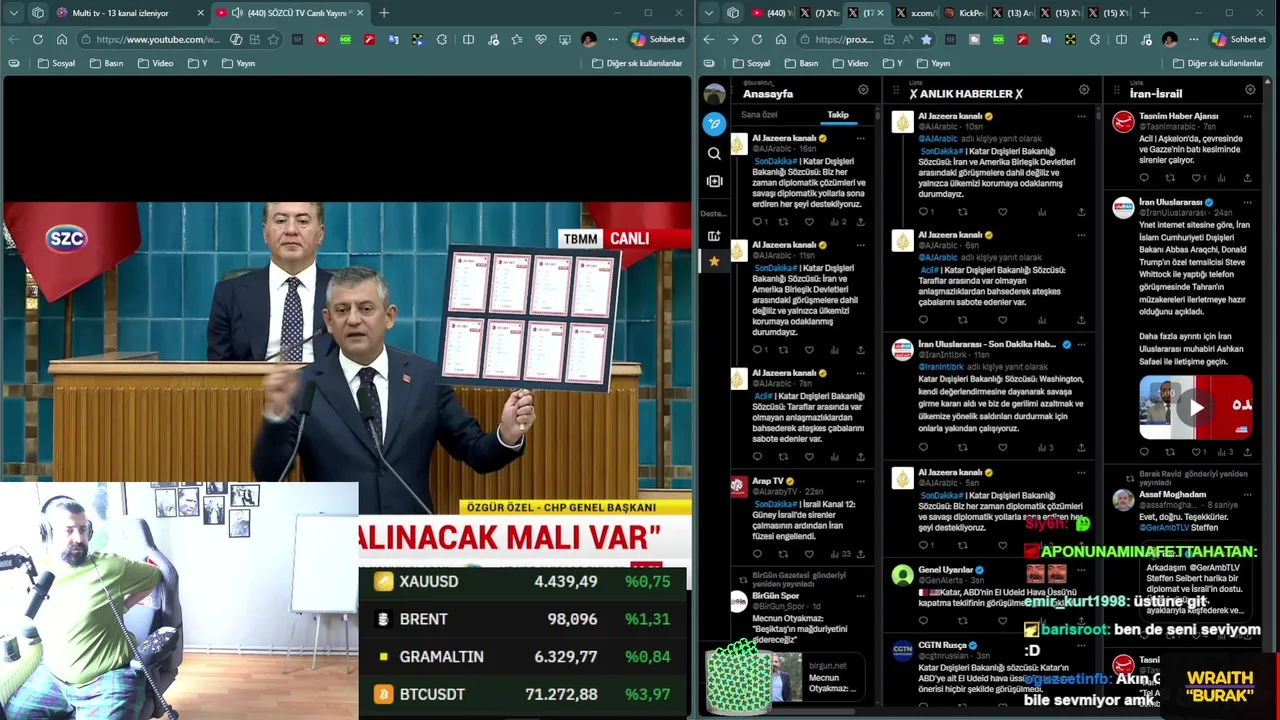Switch to Sana özel tab in Anasayfa
Image resolution: width=1280 pixels, height=720 pixels.
tap(759, 115)
